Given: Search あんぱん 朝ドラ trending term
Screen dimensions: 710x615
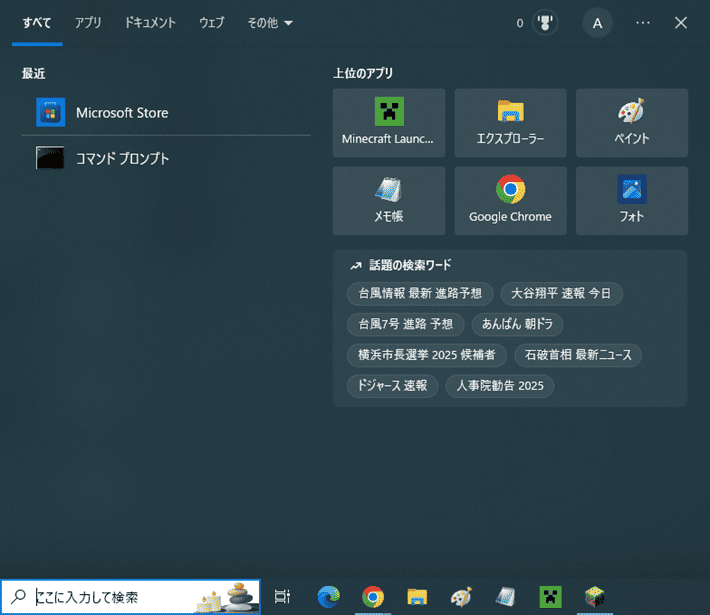Looking at the screenshot, I should click(x=517, y=324).
